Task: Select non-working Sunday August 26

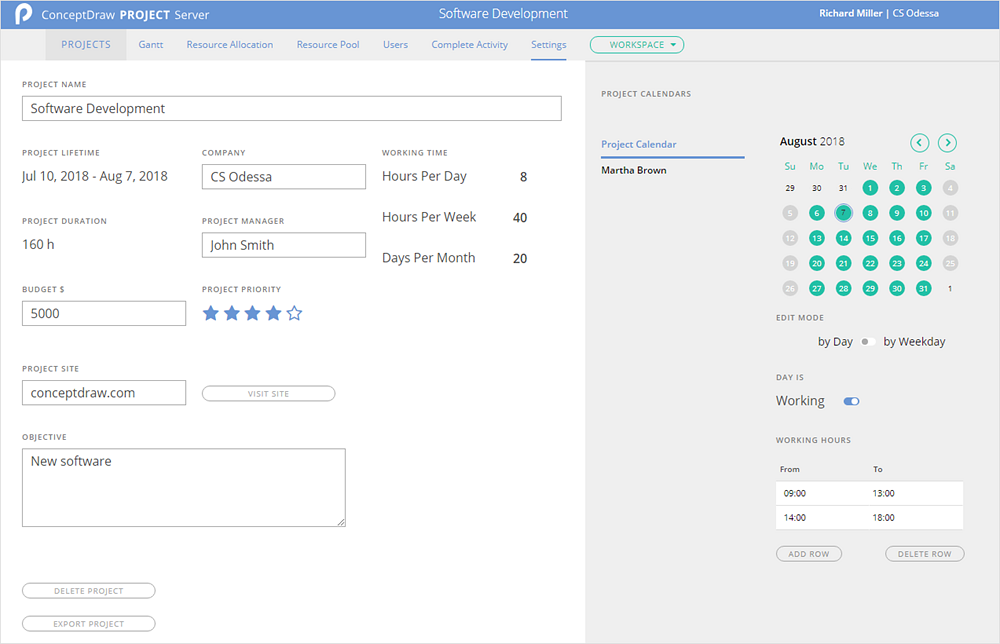Action: (x=790, y=289)
